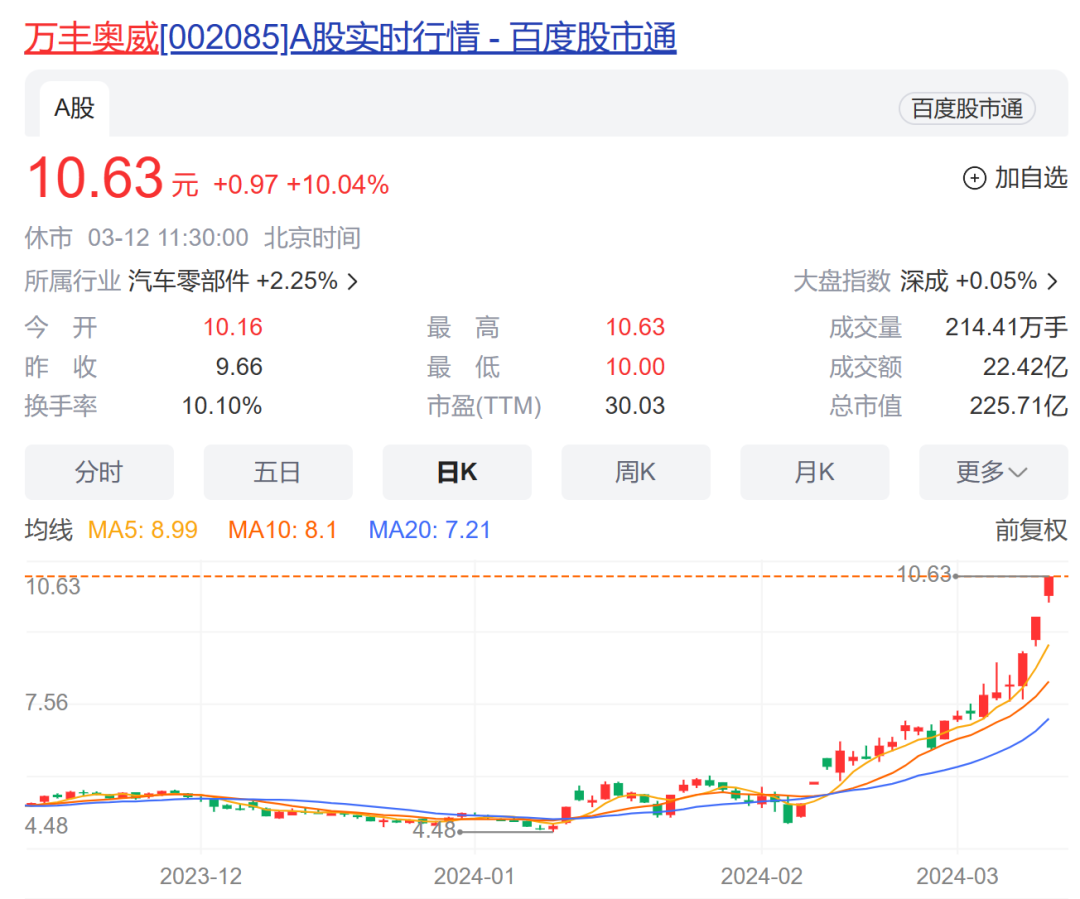Switch to the 五日 chart tab
Screen dimensions: 1080x899
tap(278, 473)
